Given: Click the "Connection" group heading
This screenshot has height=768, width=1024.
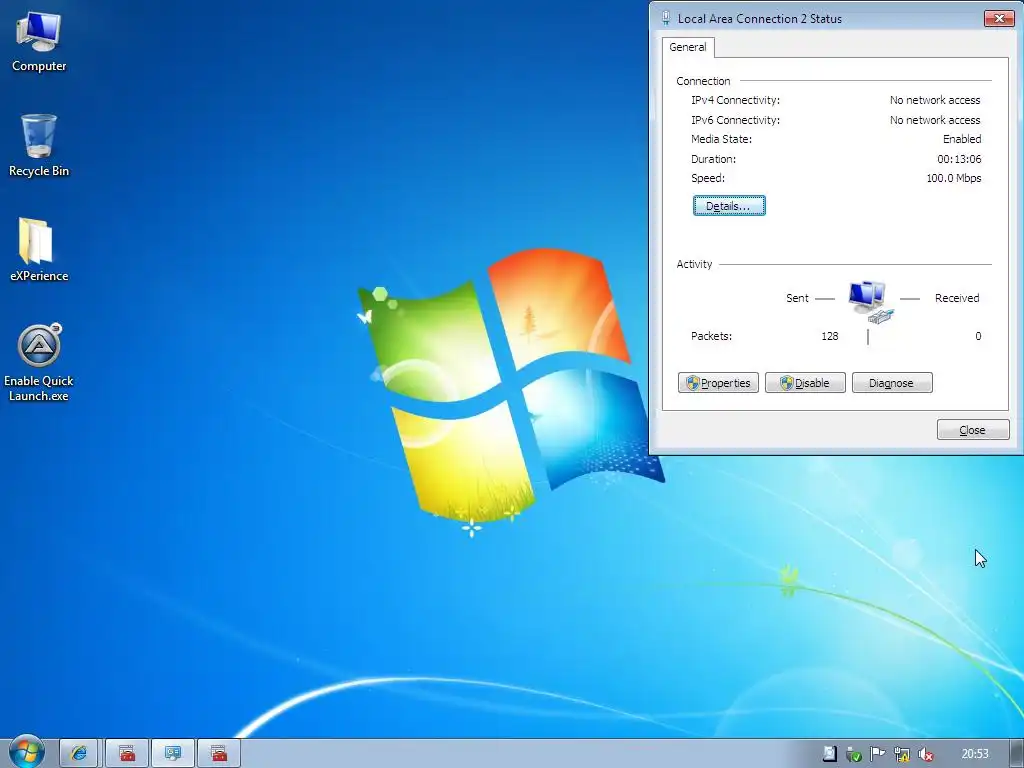Looking at the screenshot, I should pyautogui.click(x=703, y=81).
